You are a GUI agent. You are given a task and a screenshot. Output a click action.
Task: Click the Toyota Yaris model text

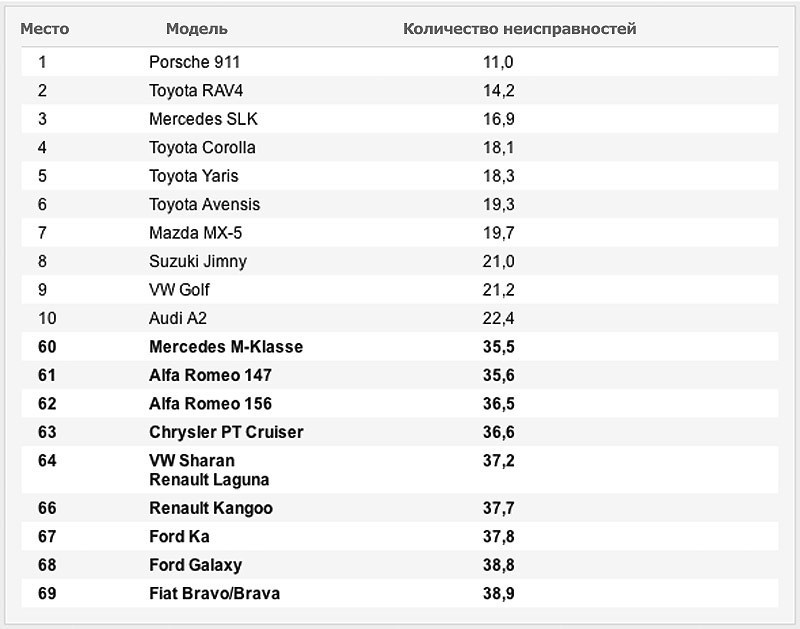(193, 176)
